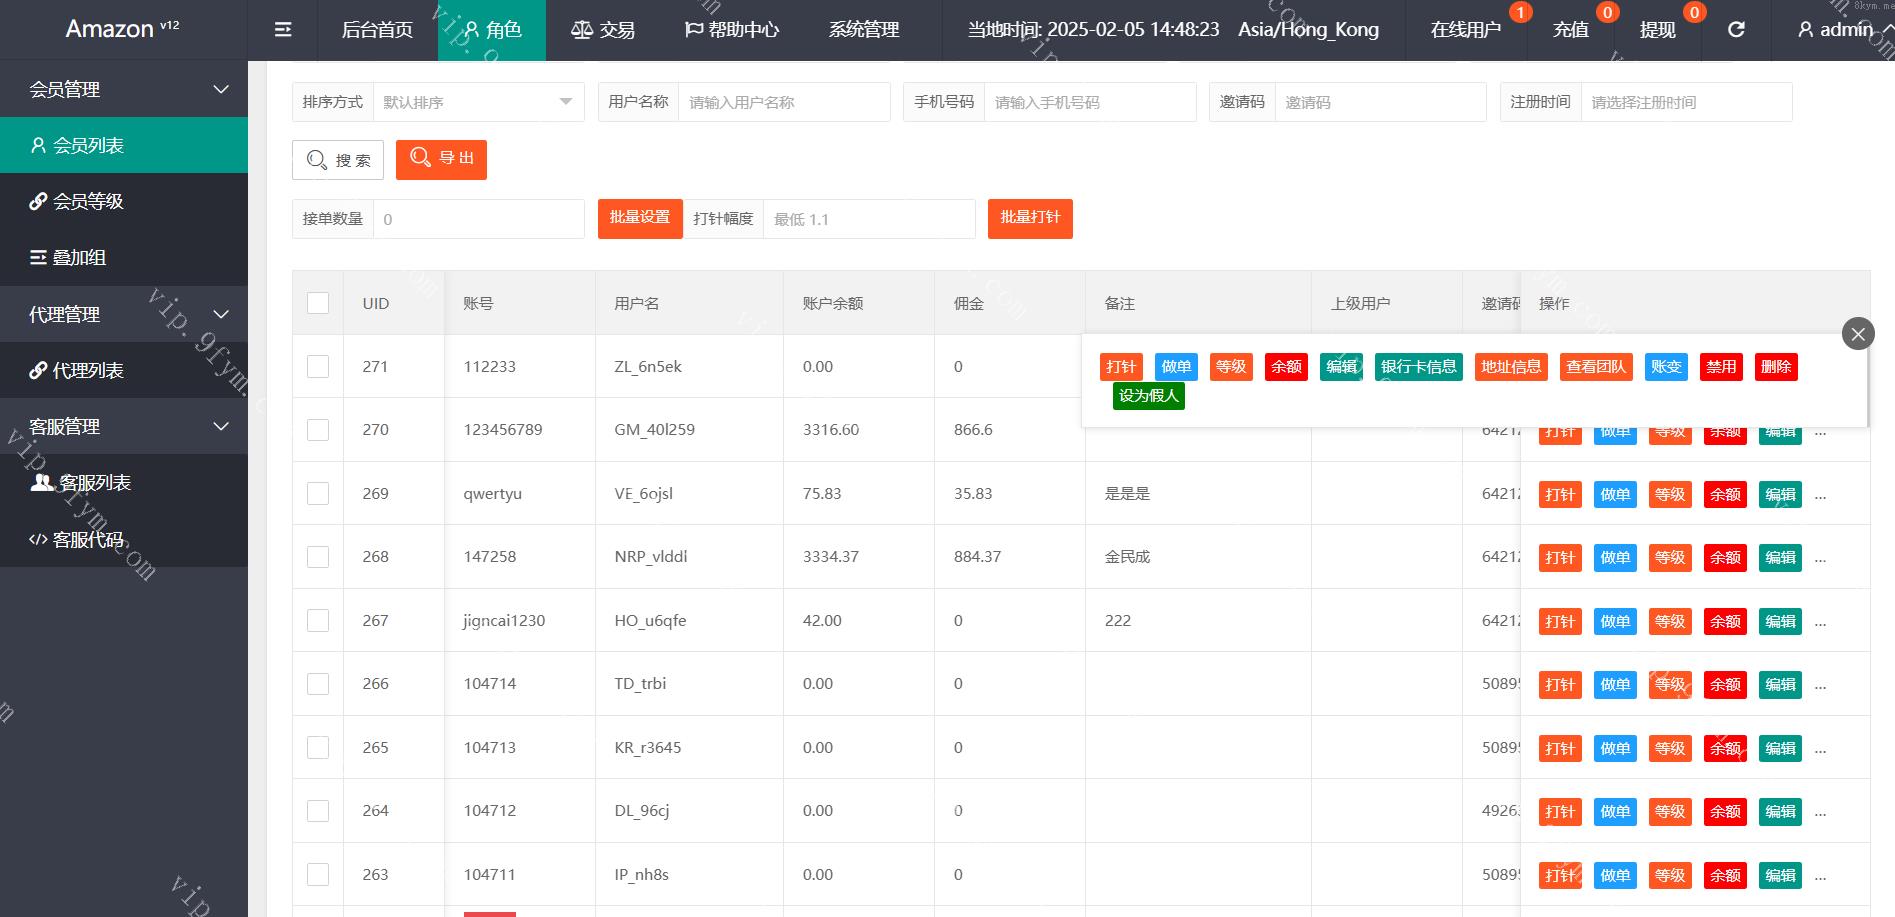Toggle the select-all checkbox in table header
The height and width of the screenshot is (917, 1895).
click(x=318, y=303)
